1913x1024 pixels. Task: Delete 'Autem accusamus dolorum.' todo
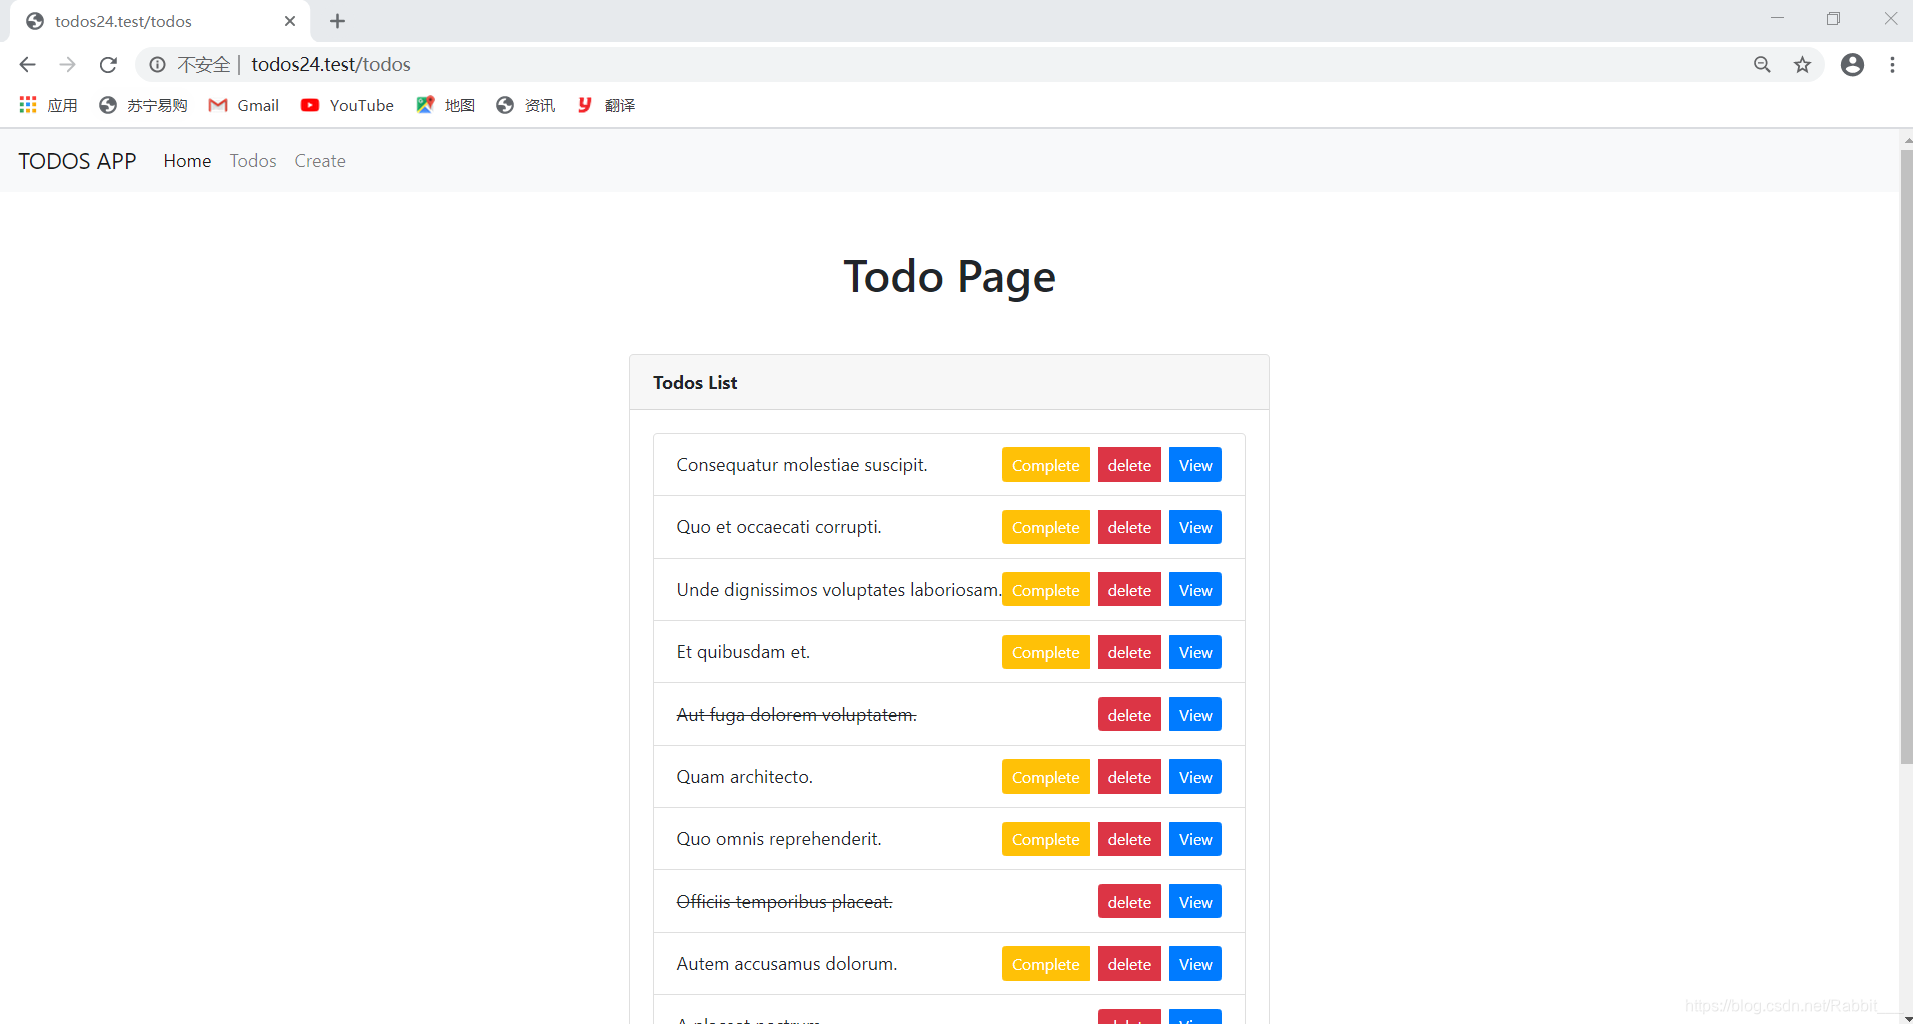pos(1129,964)
